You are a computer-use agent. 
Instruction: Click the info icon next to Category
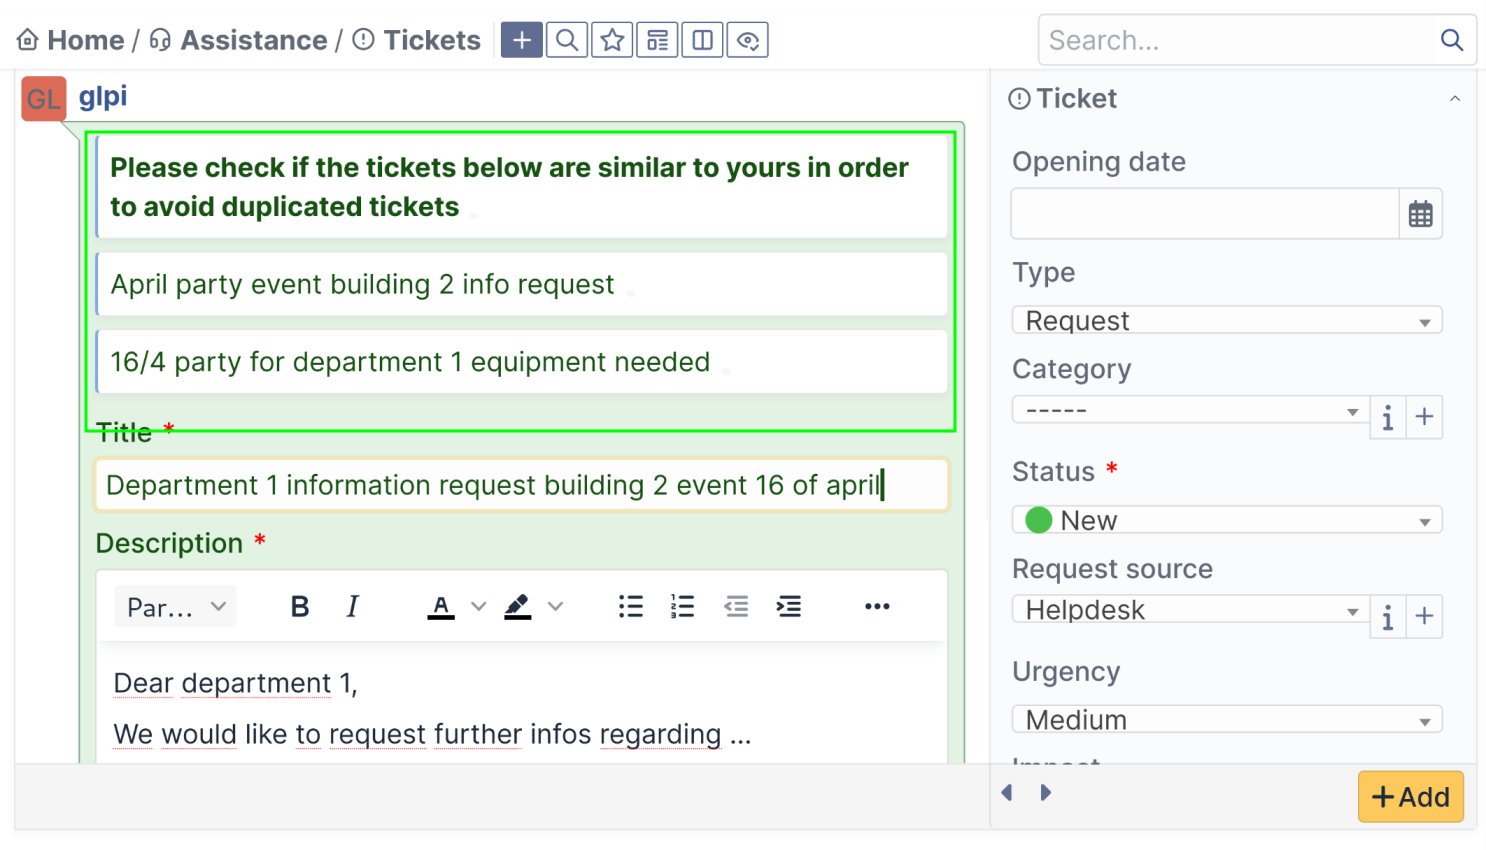tap(1387, 417)
